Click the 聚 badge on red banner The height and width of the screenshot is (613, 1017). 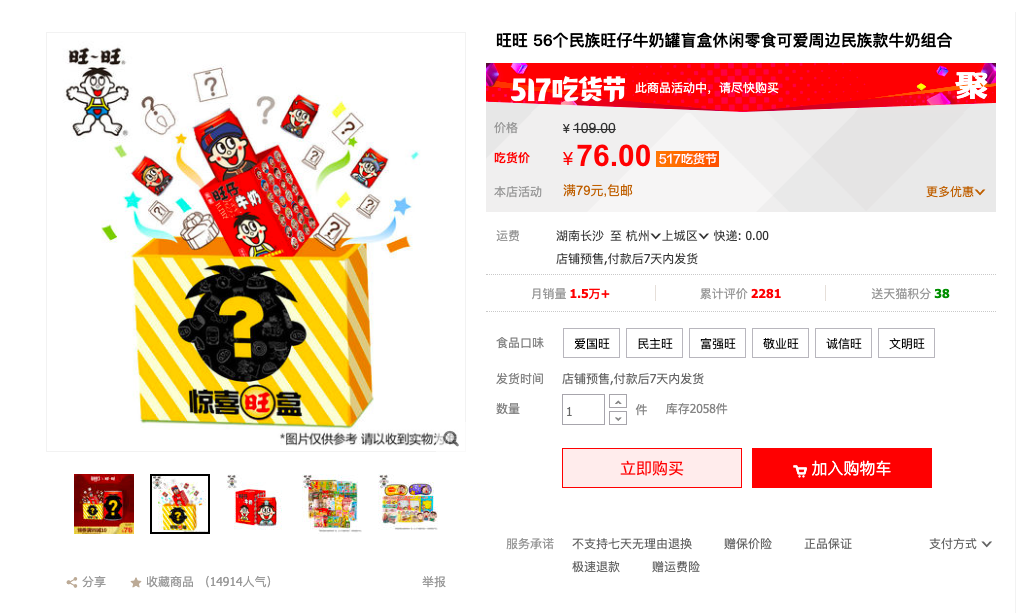971,86
